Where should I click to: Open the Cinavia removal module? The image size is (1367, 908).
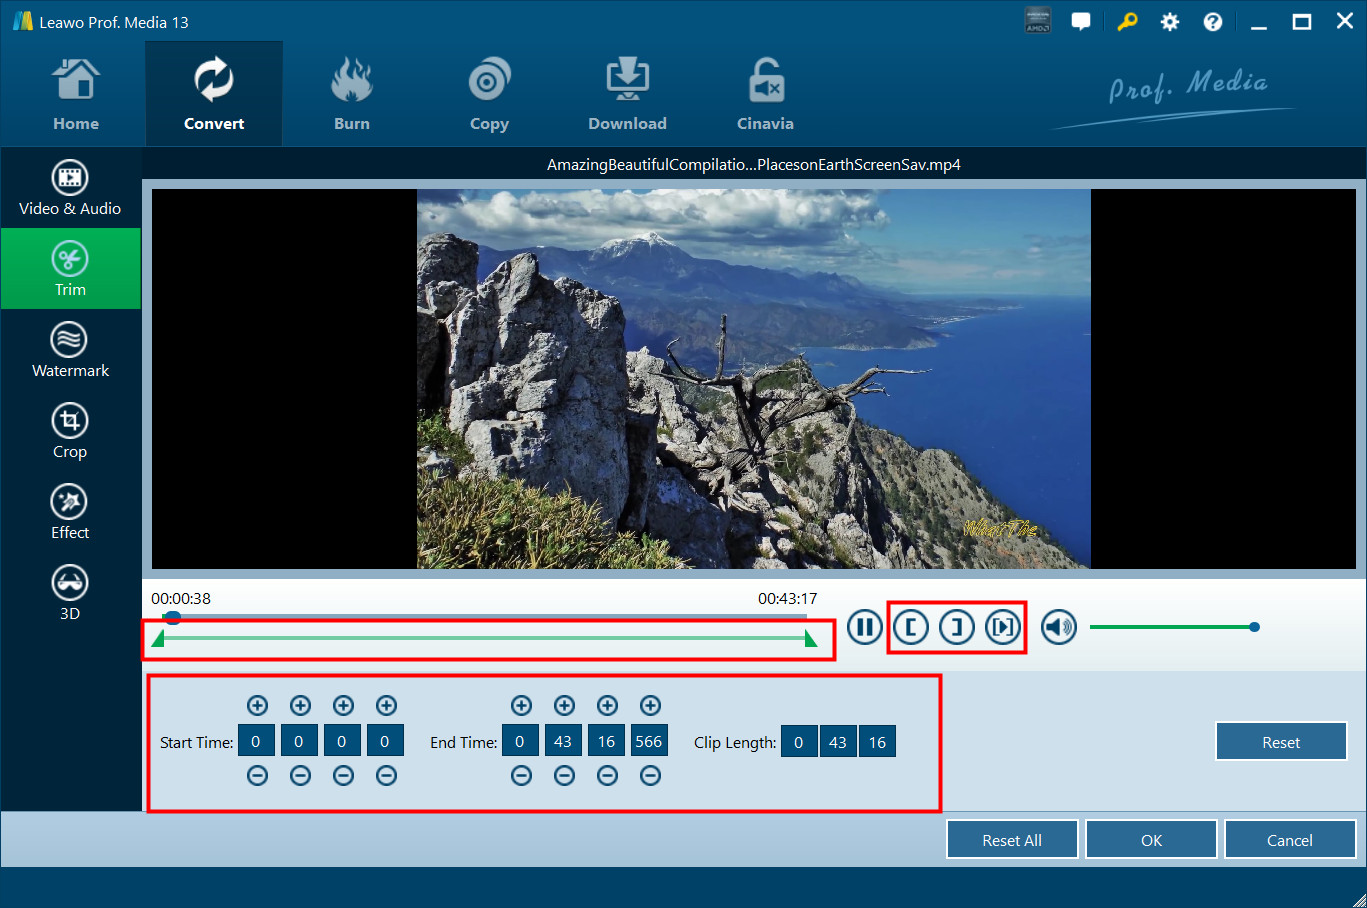click(x=765, y=95)
